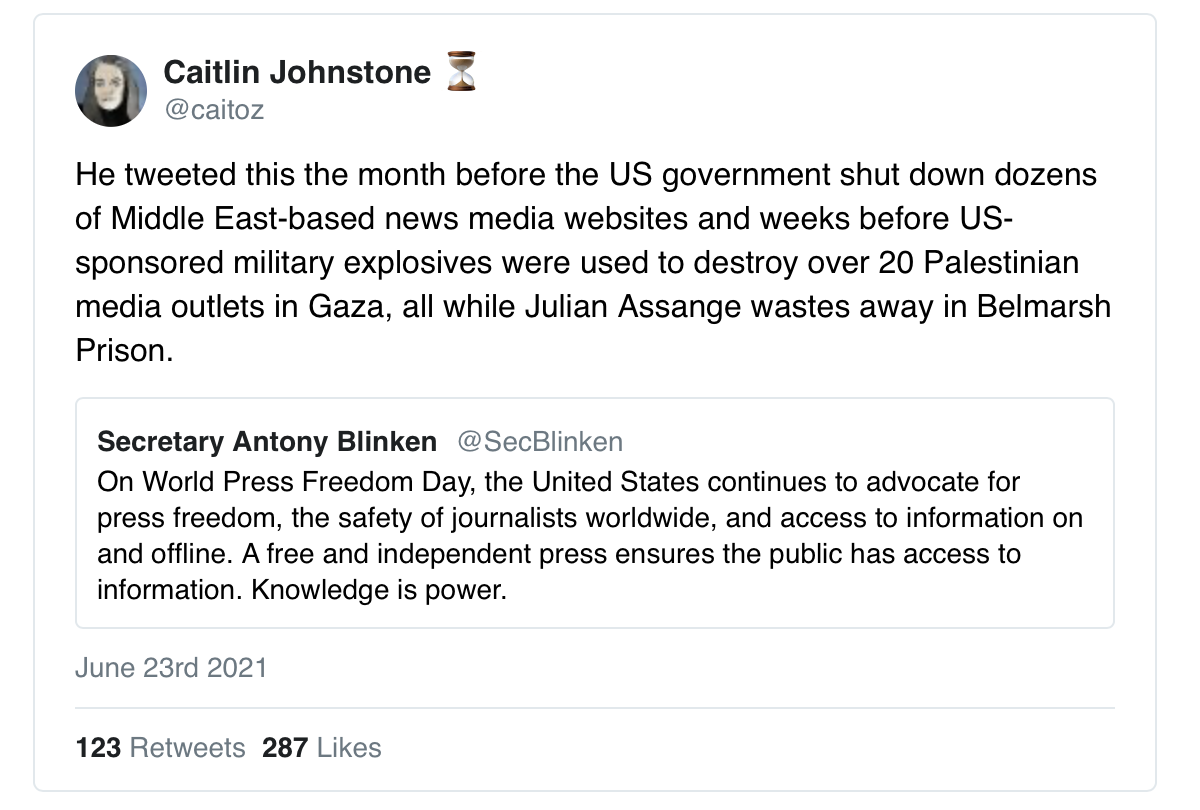The height and width of the screenshot is (810, 1200).
Task: Click the 287 like count number
Action: (285, 747)
